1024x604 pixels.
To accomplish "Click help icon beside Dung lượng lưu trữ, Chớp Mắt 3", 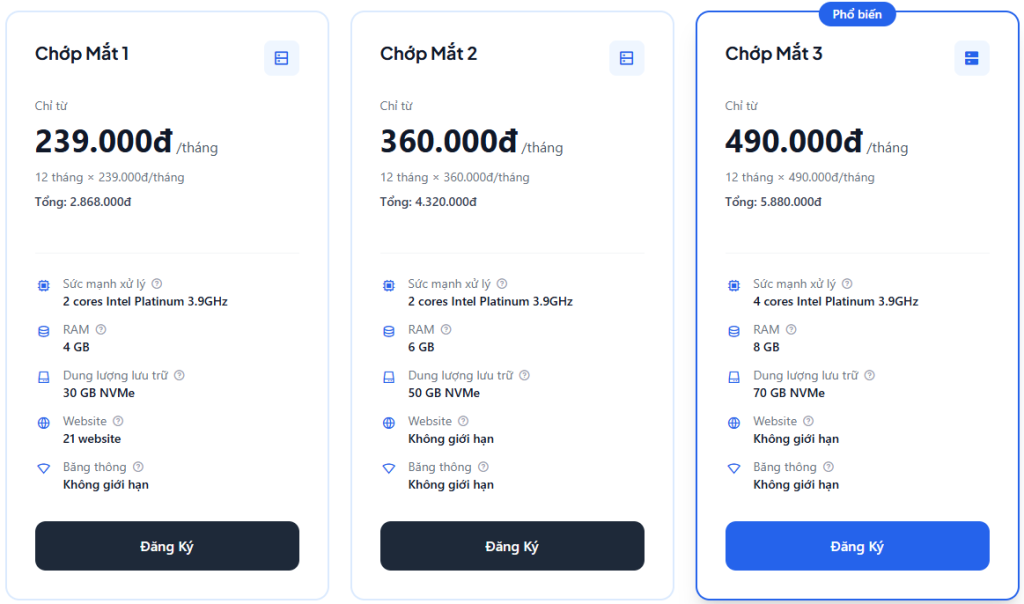I will coord(869,376).
